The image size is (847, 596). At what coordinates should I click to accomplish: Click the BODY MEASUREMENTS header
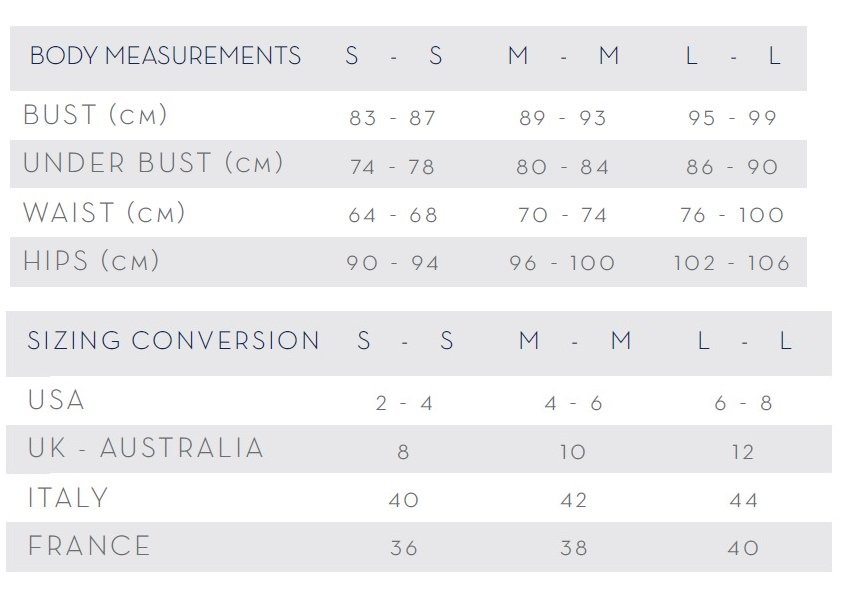coord(165,56)
